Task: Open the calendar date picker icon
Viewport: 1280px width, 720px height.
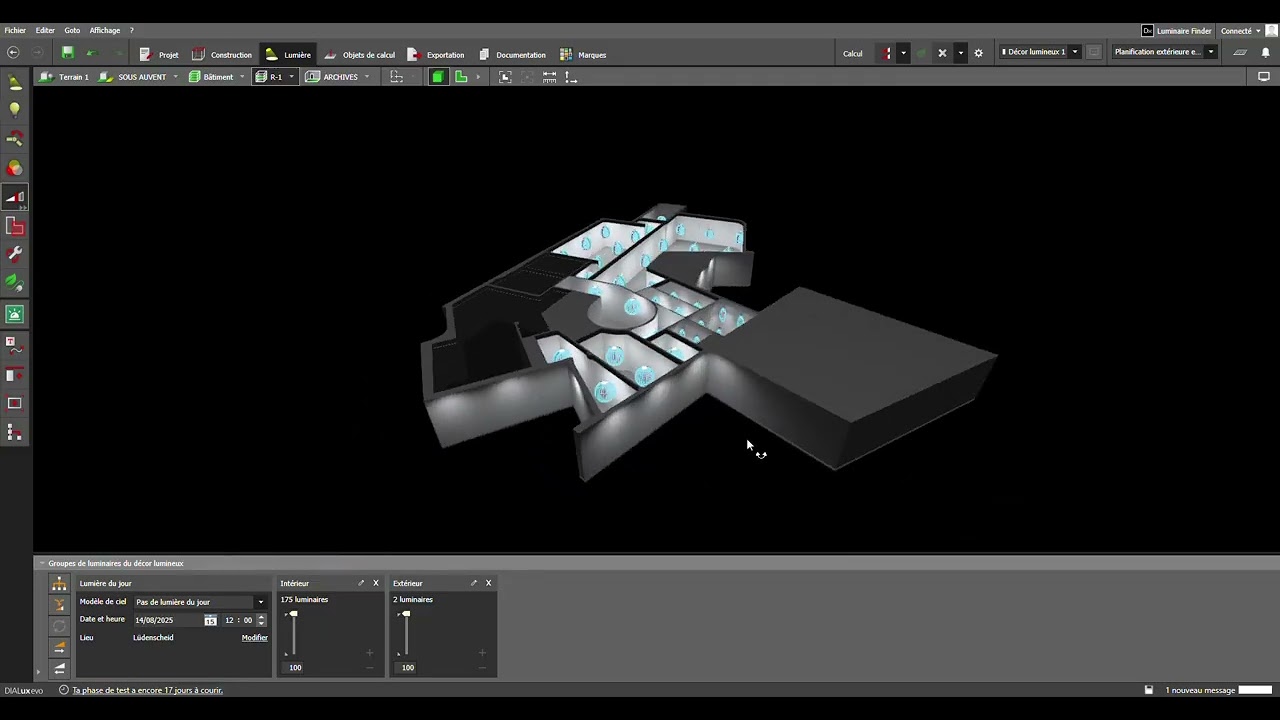Action: pos(210,621)
